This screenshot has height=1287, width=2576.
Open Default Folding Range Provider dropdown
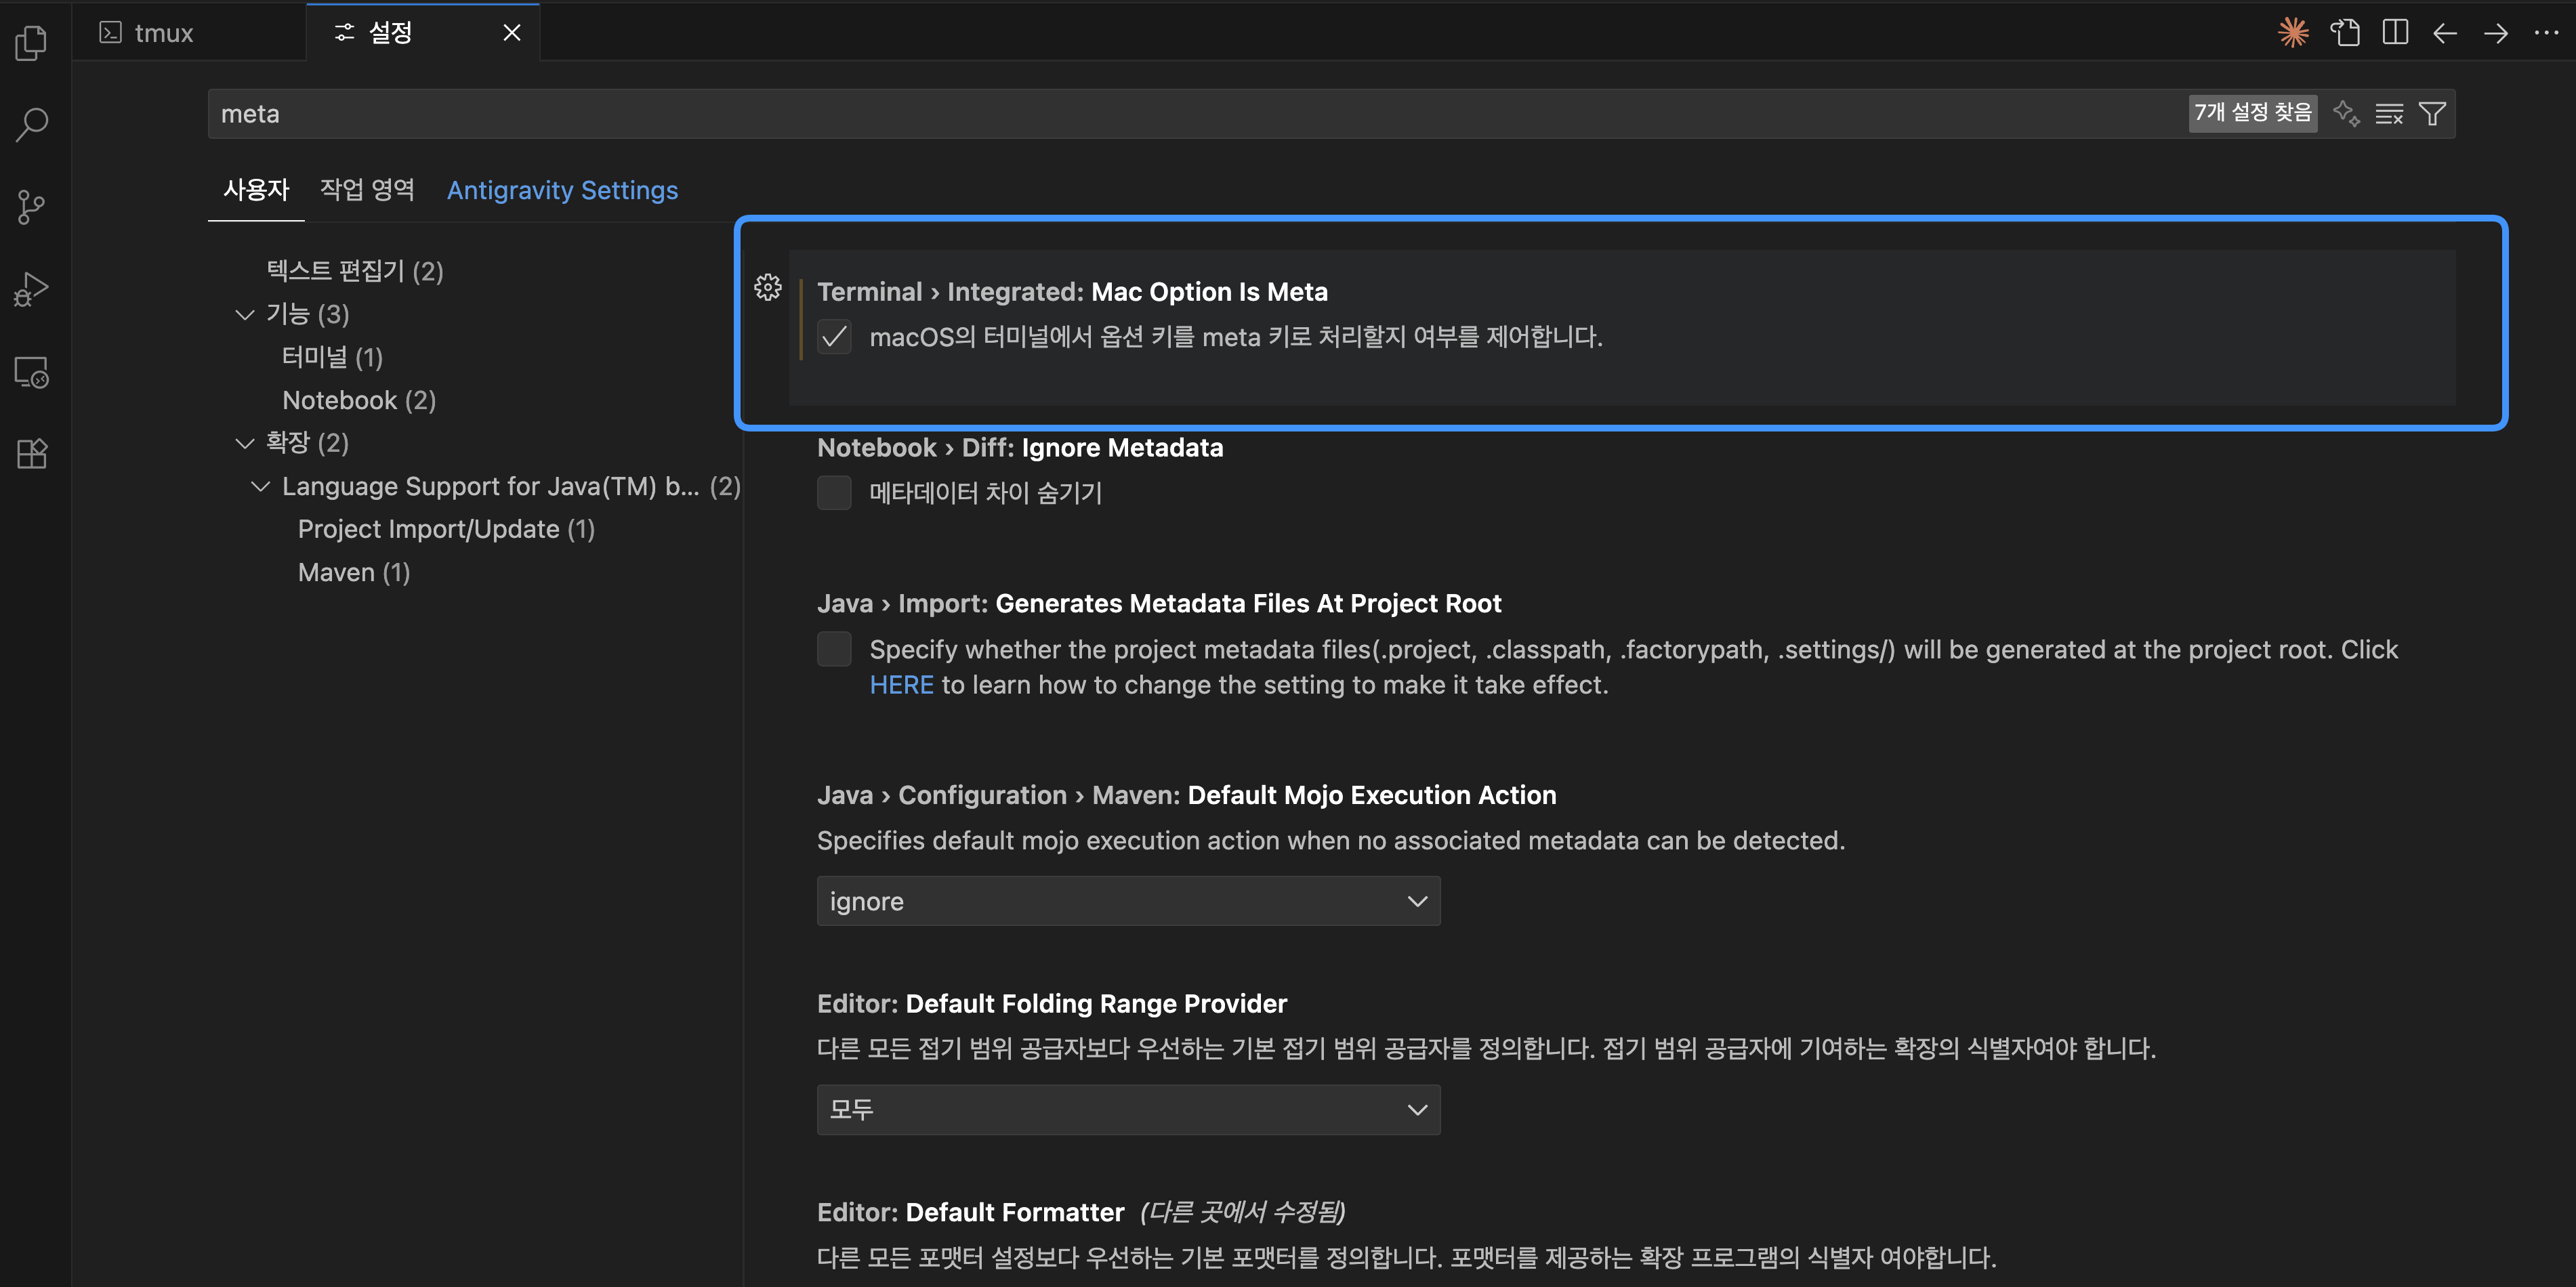click(1128, 1109)
